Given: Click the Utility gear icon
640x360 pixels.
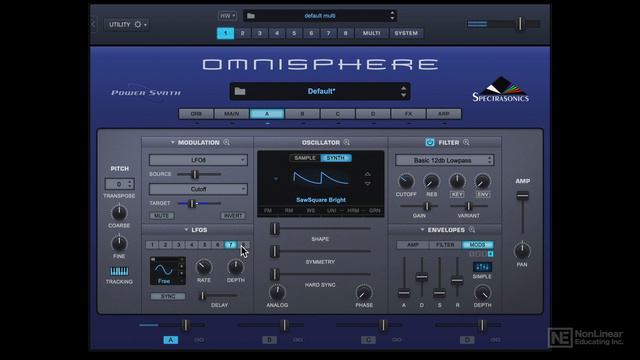Looking at the screenshot, I should 138,24.
